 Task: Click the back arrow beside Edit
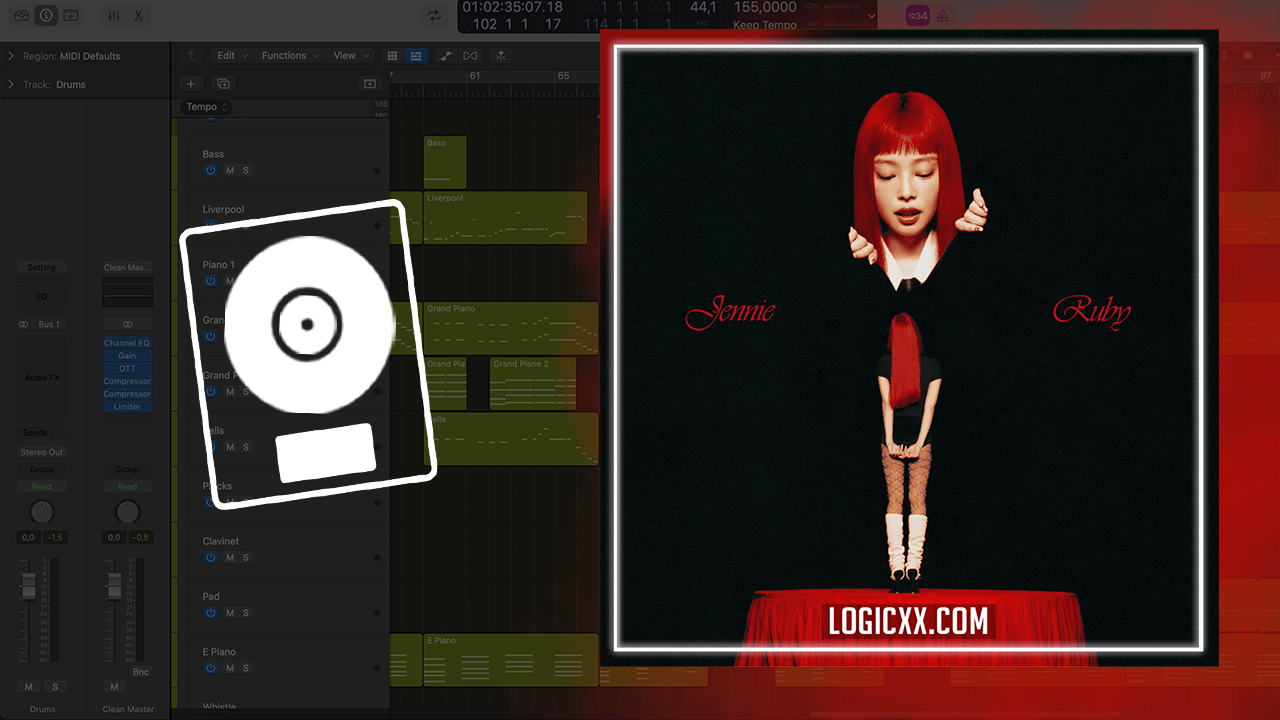(x=191, y=56)
